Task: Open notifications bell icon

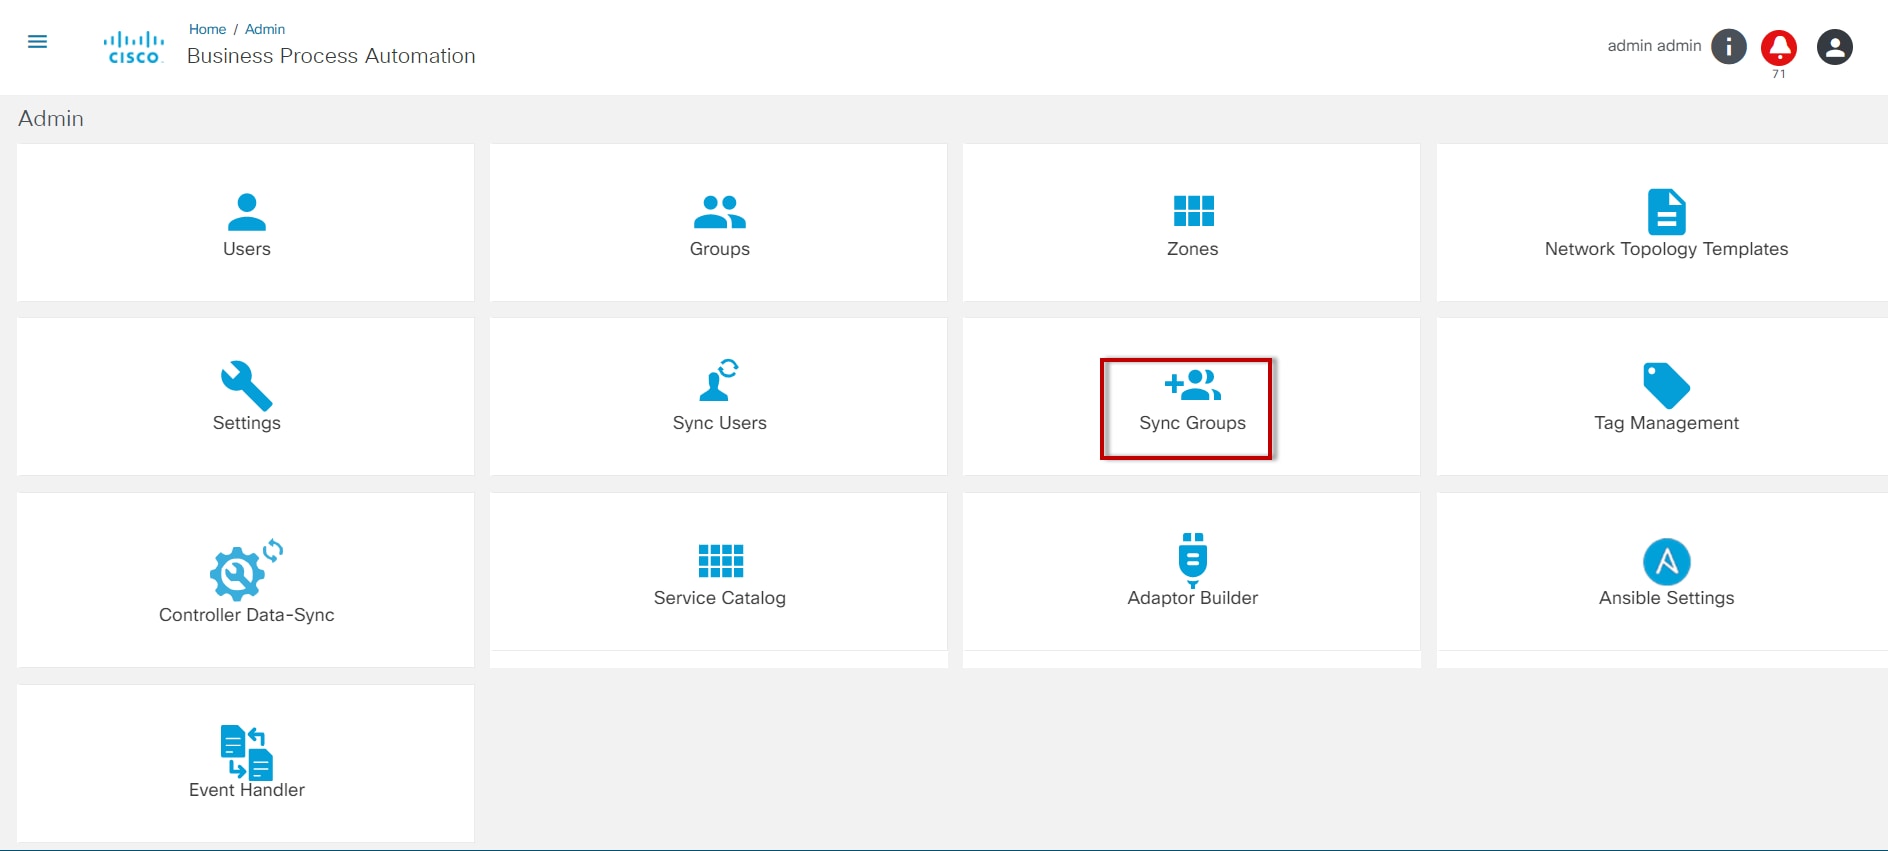Action: tap(1779, 47)
